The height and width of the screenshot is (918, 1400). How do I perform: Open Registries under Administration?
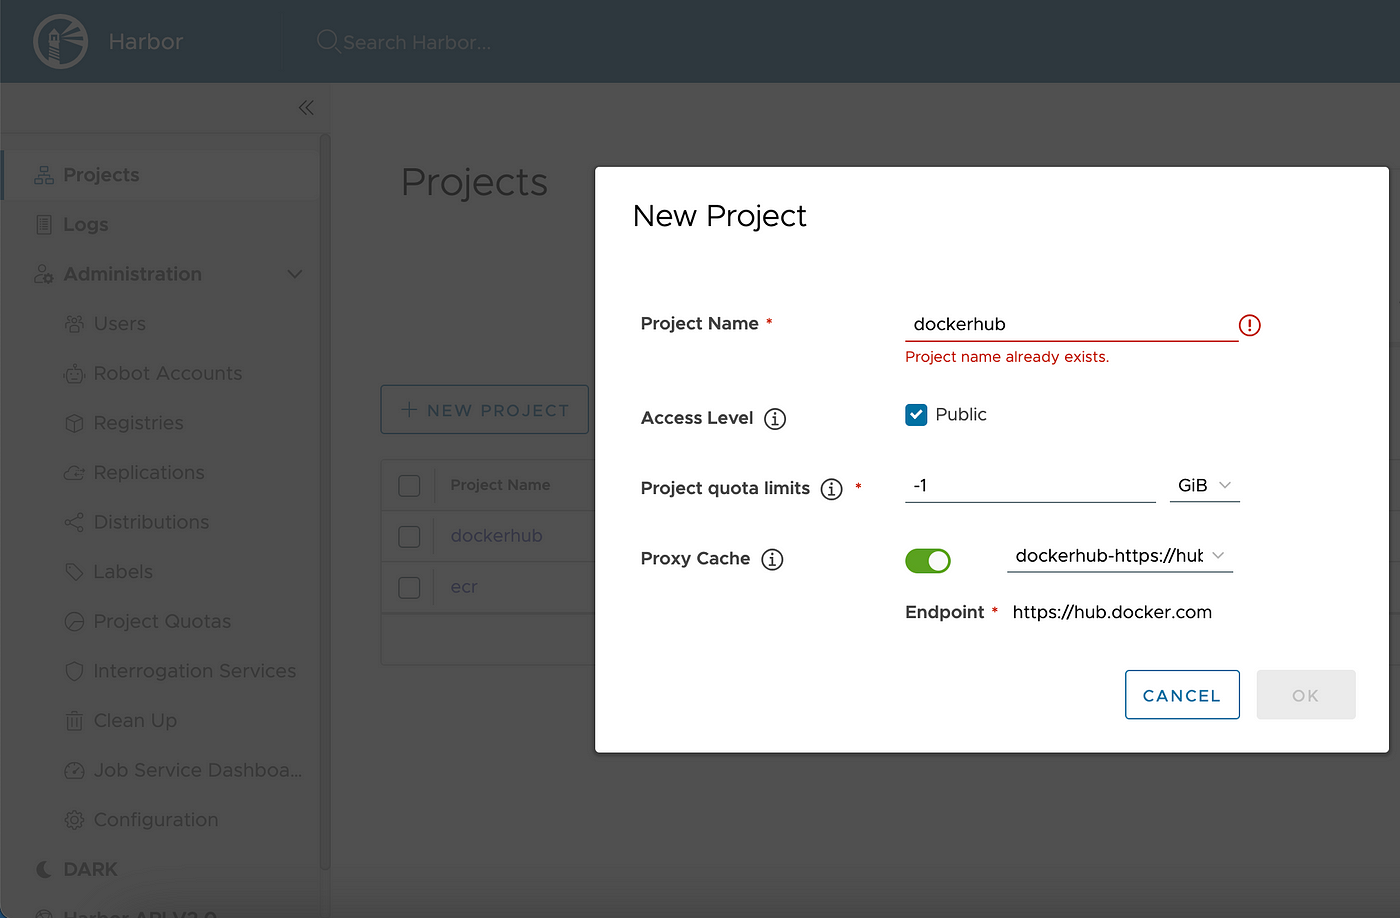pyautogui.click(x=138, y=423)
